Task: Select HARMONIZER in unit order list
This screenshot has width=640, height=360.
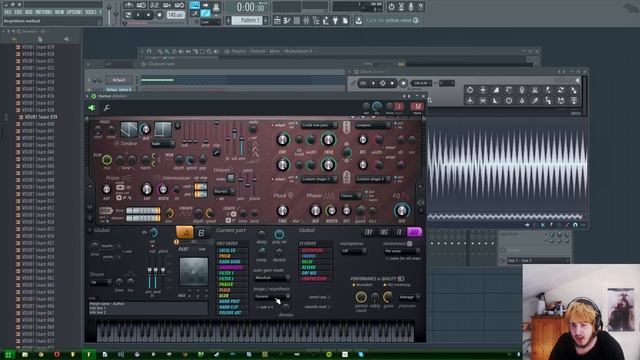Action: [x=231, y=267]
